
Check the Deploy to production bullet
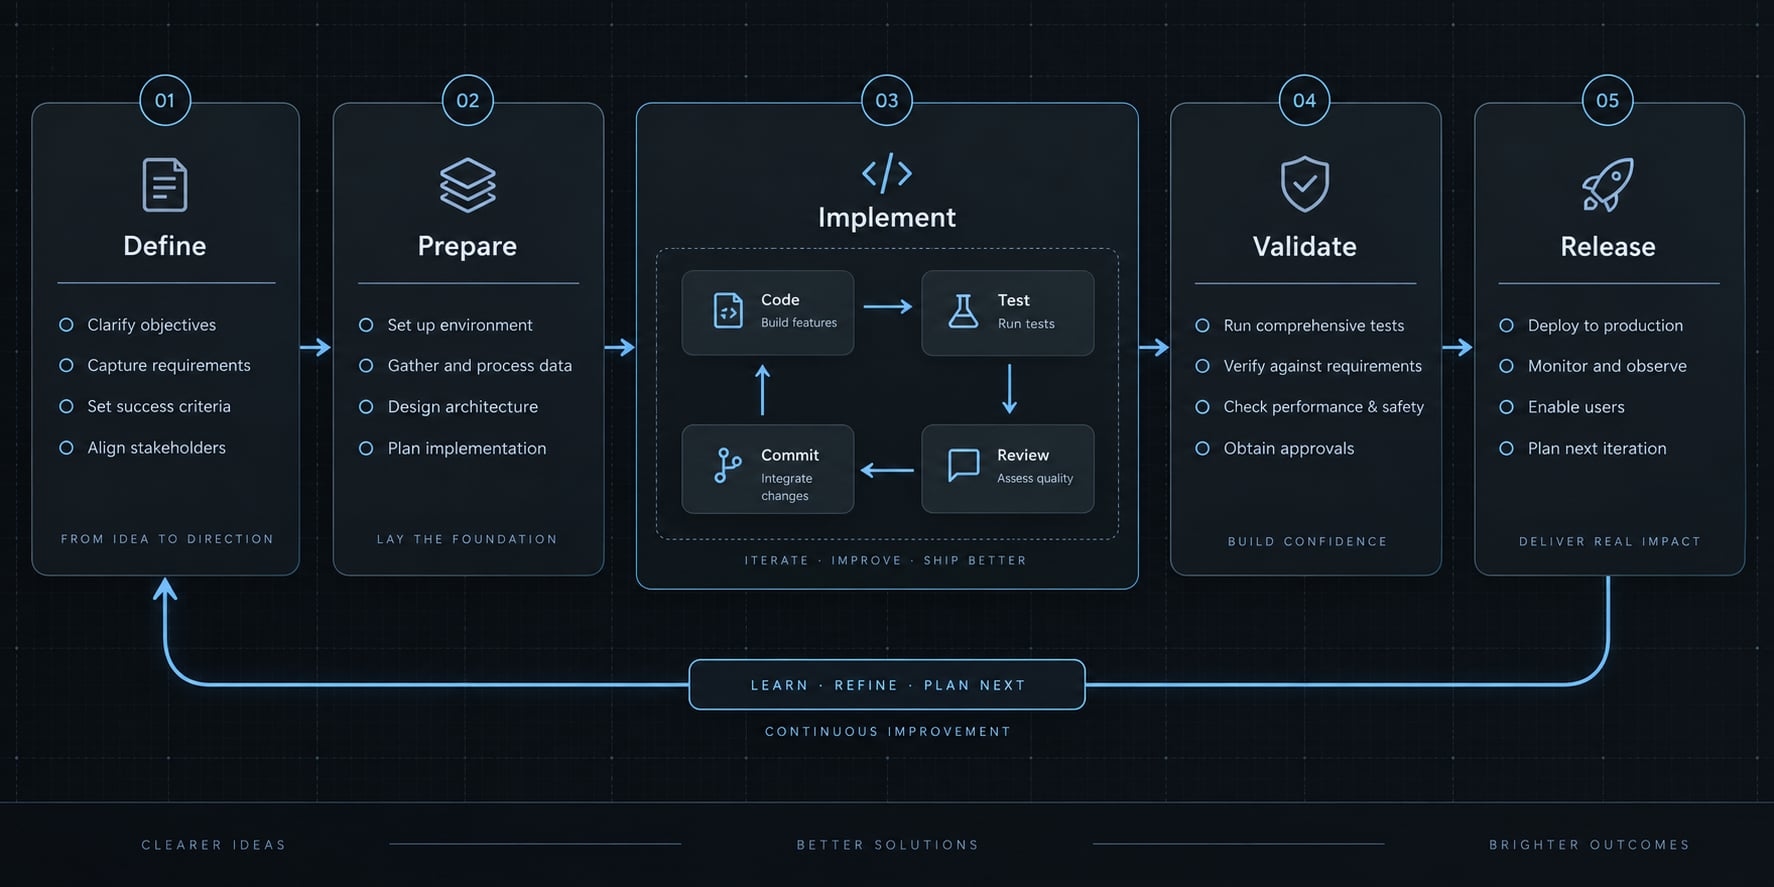click(x=1506, y=326)
